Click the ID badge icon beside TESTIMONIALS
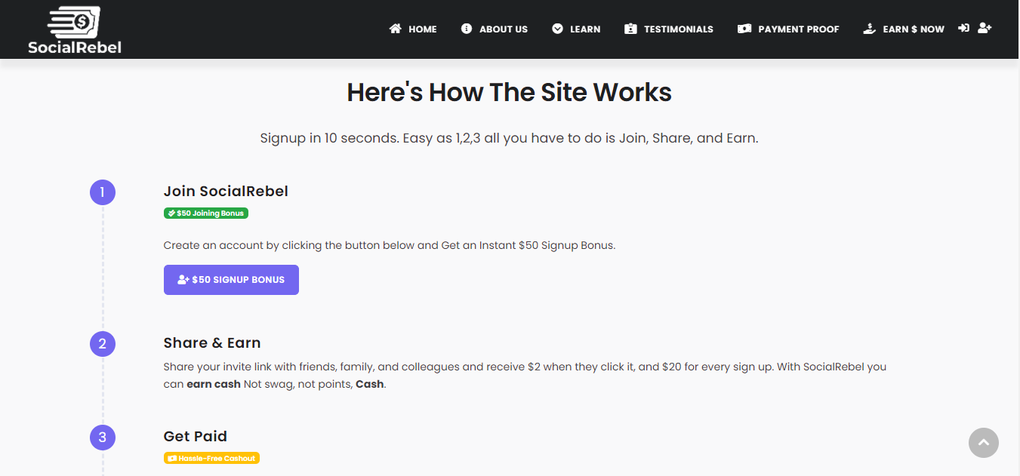This screenshot has width=1020, height=476. (630, 29)
